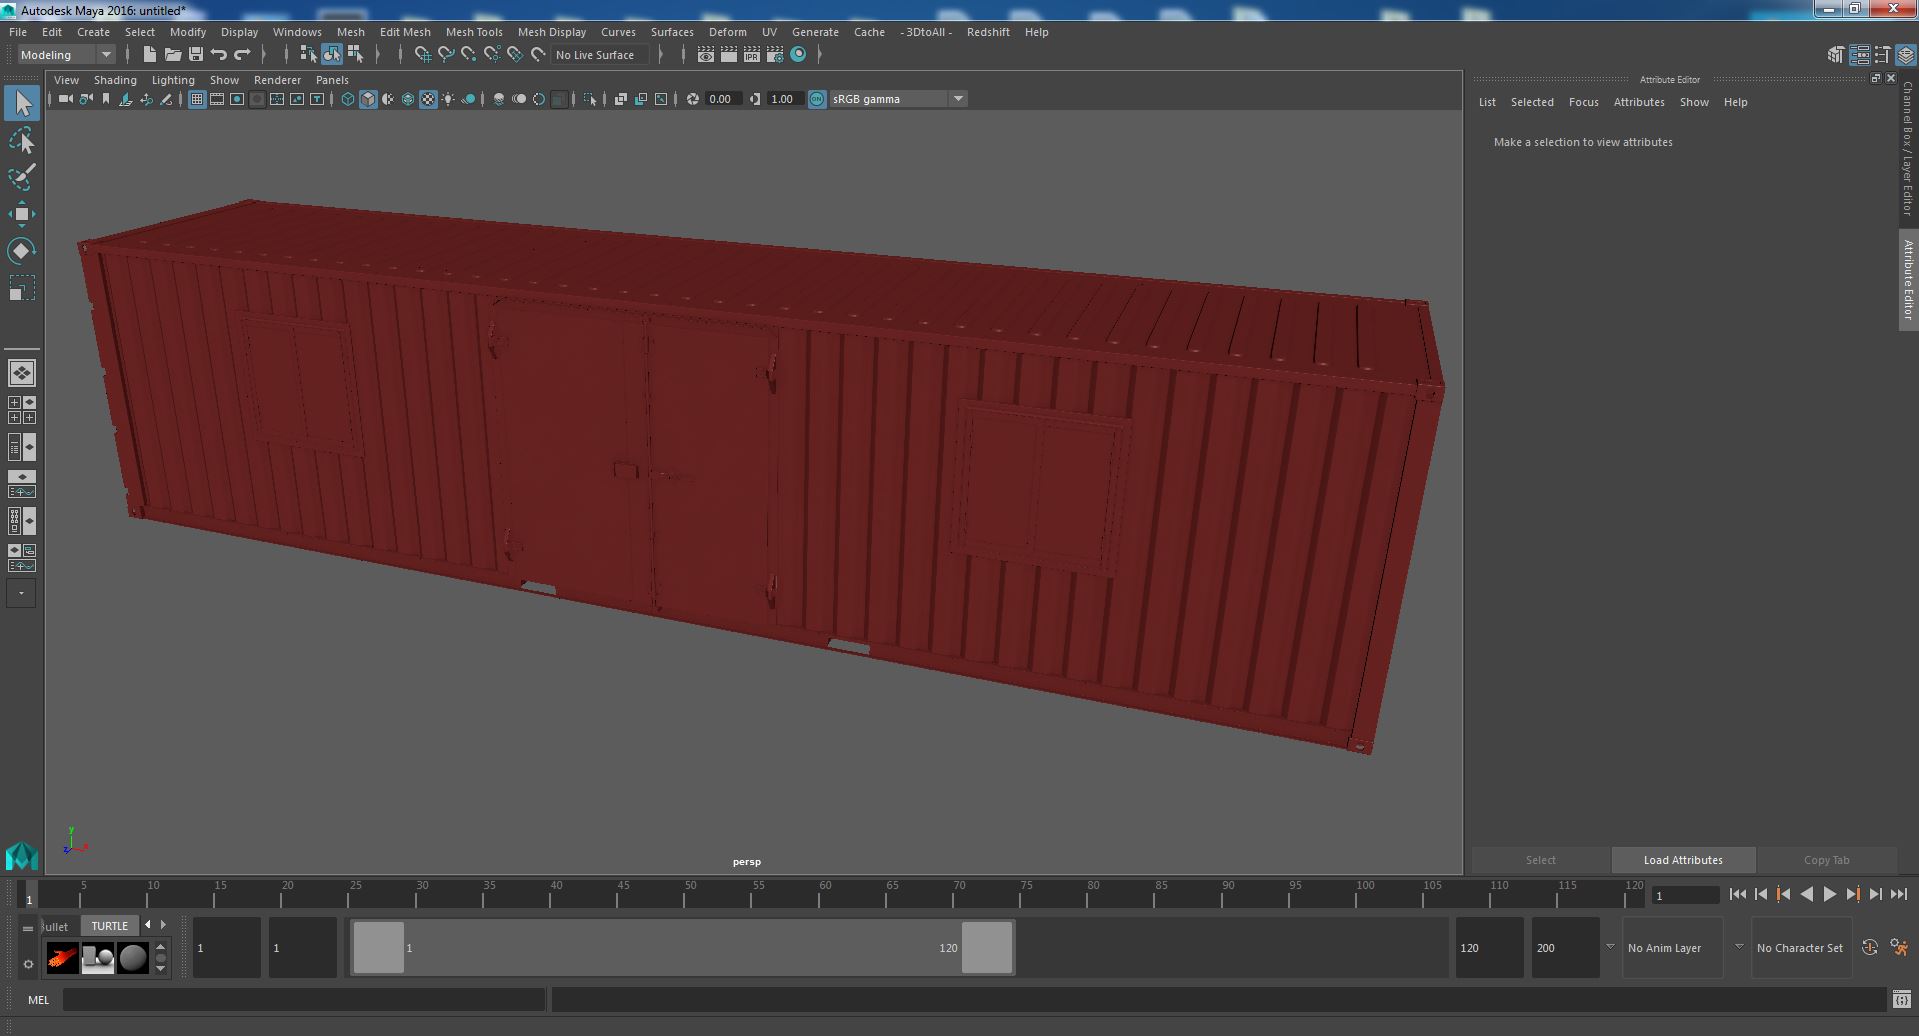Render the current frame
This screenshot has width=1919, height=1036.
pos(729,55)
